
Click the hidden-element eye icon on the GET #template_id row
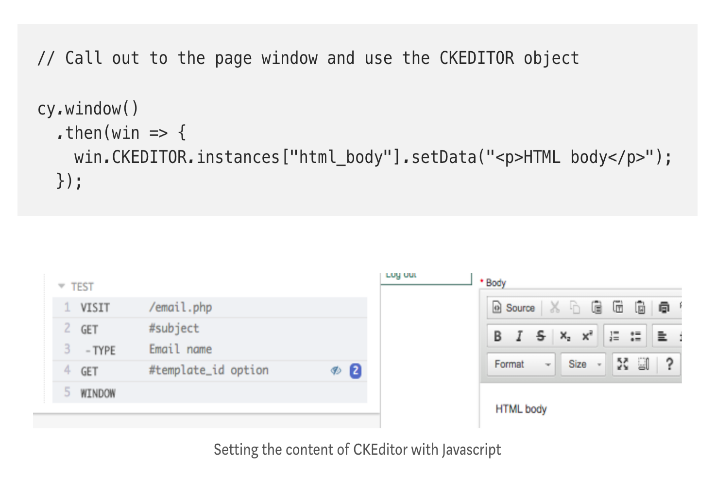(336, 370)
